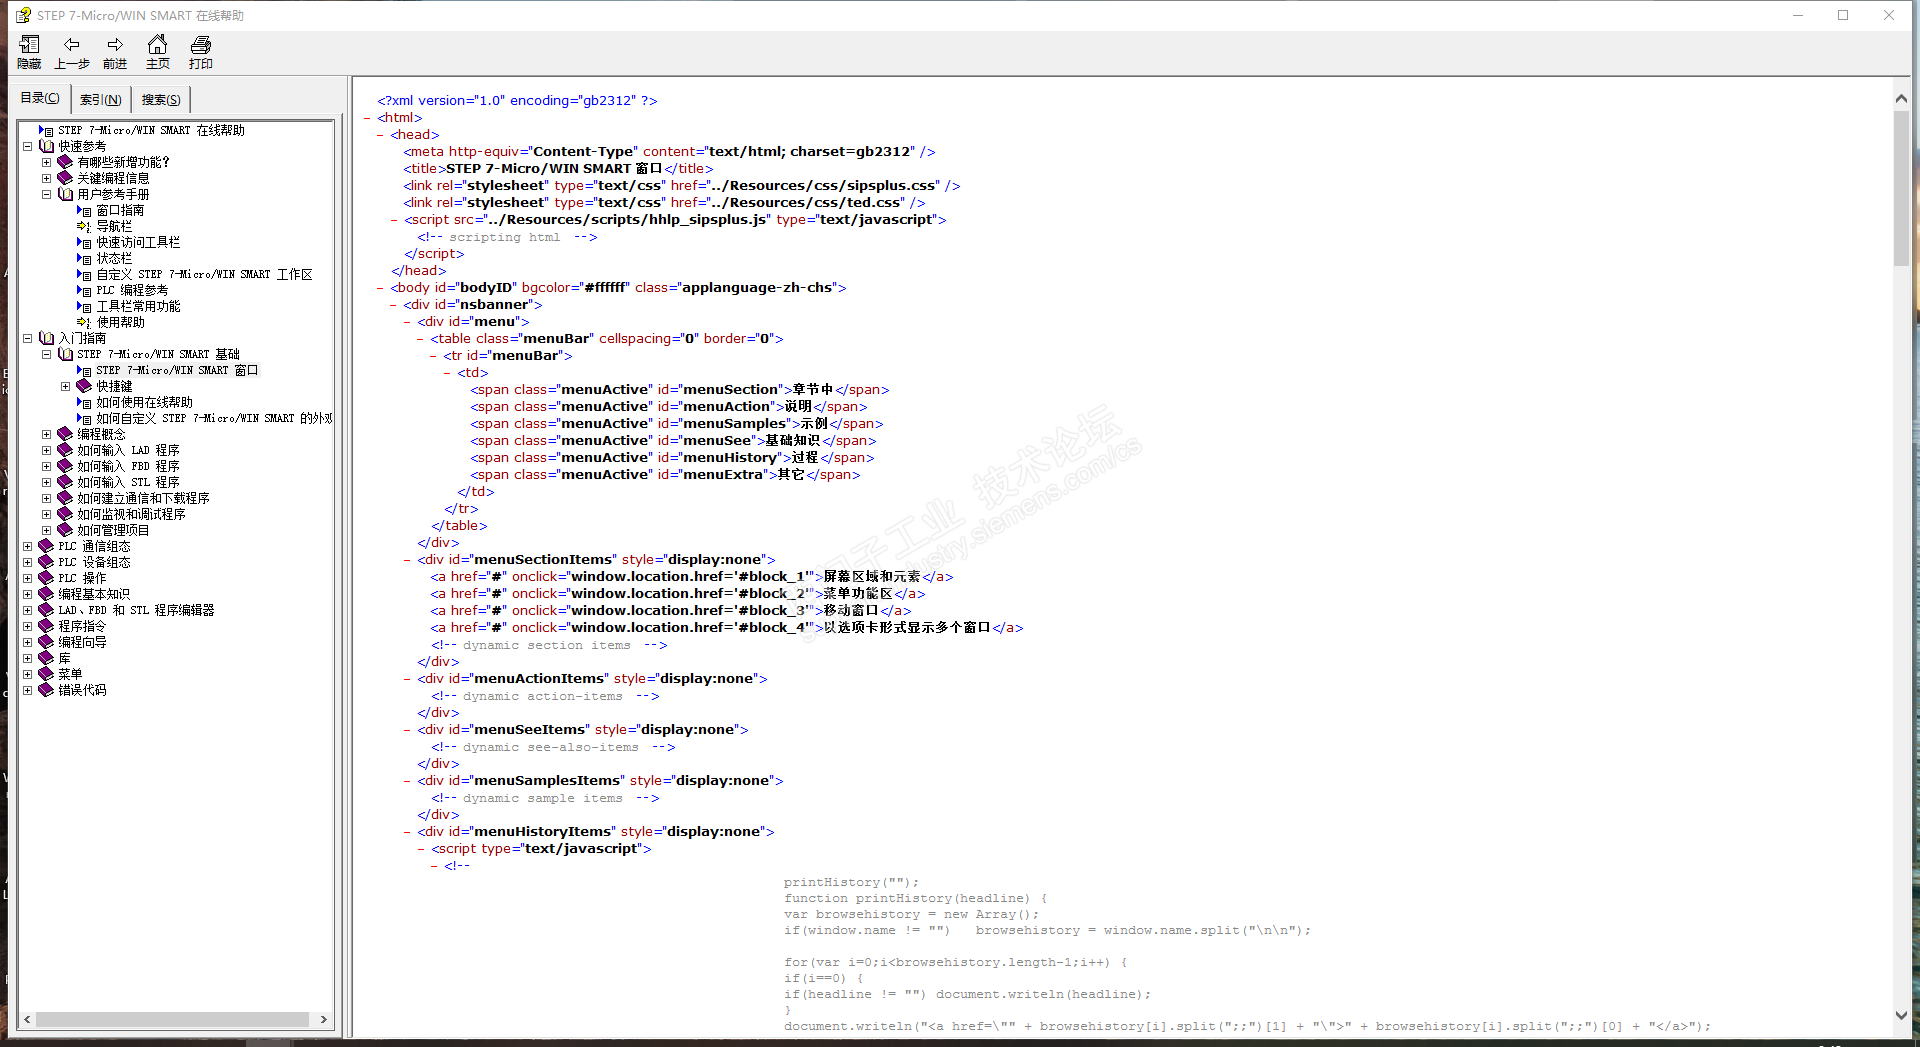
Task: Expand the 如何输入 STL 程序 node
Action: pos(46,482)
